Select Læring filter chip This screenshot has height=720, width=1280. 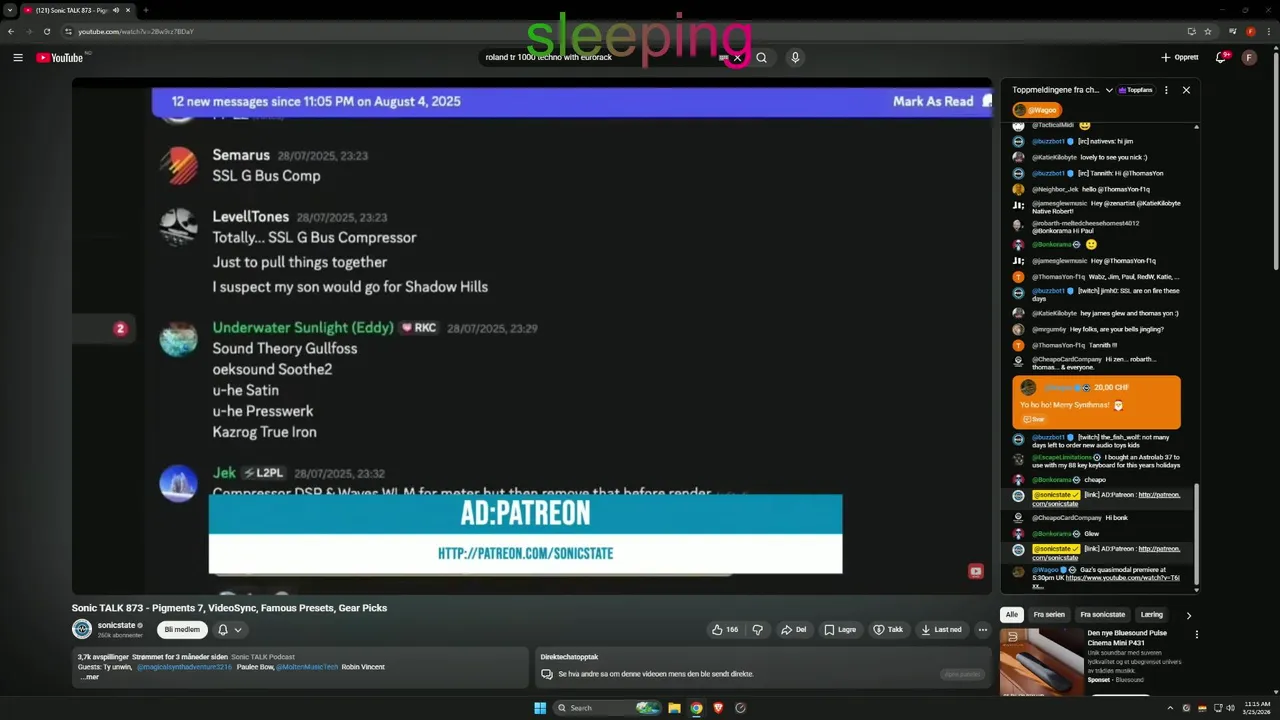coord(1152,615)
